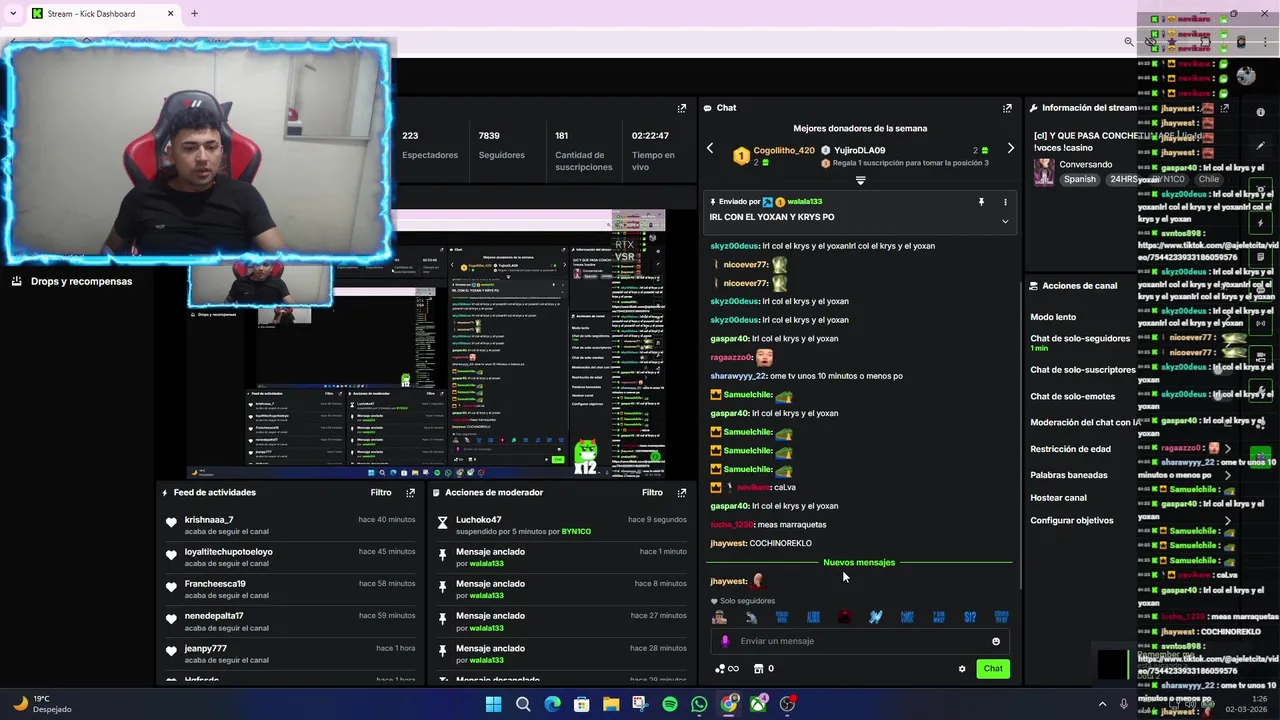1280x720 pixels.
Task: Open channel points infinity balance
Action: pos(727,669)
